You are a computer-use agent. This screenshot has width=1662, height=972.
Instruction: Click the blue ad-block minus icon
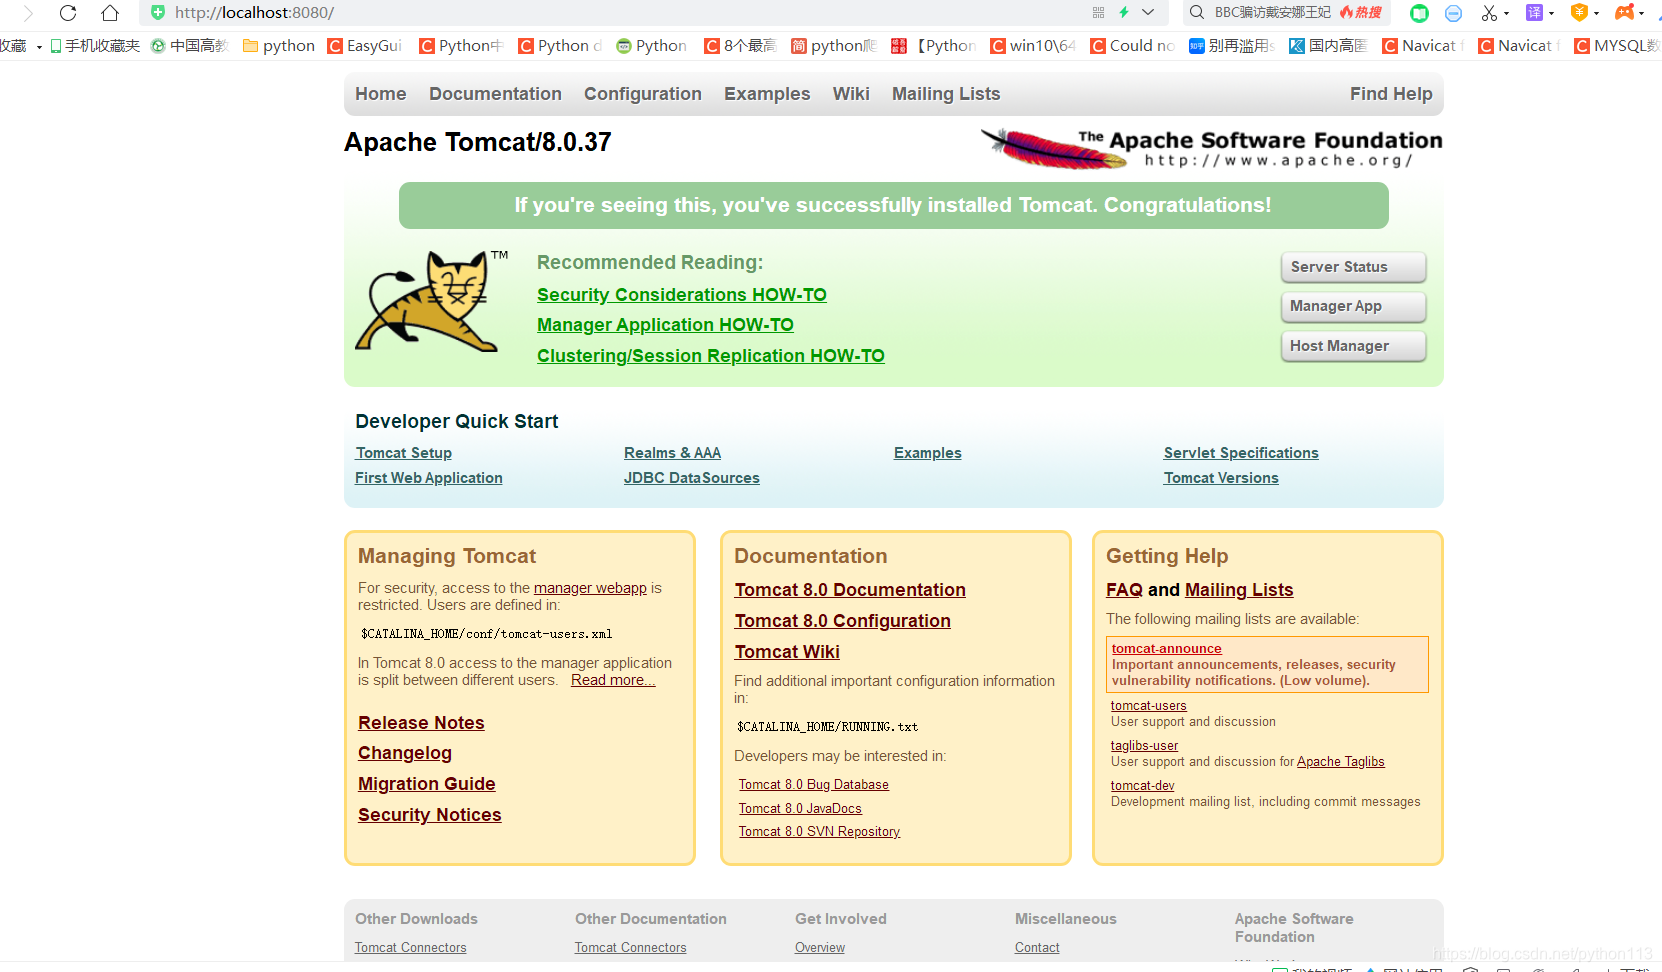[1454, 13]
